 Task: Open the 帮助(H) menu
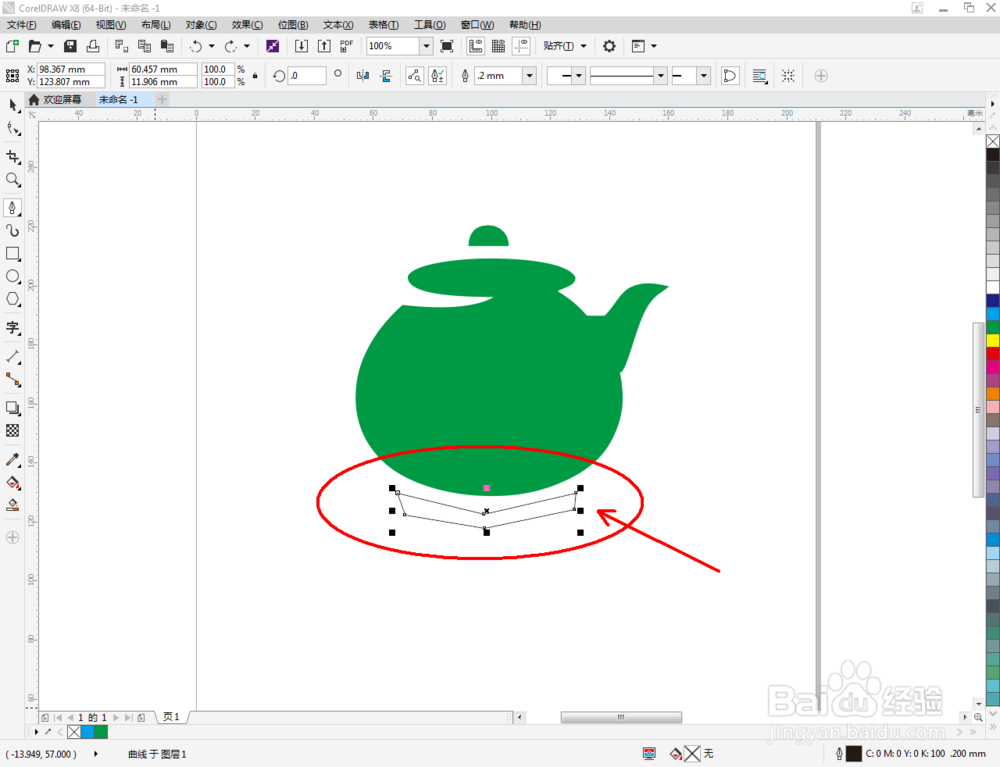pos(525,25)
